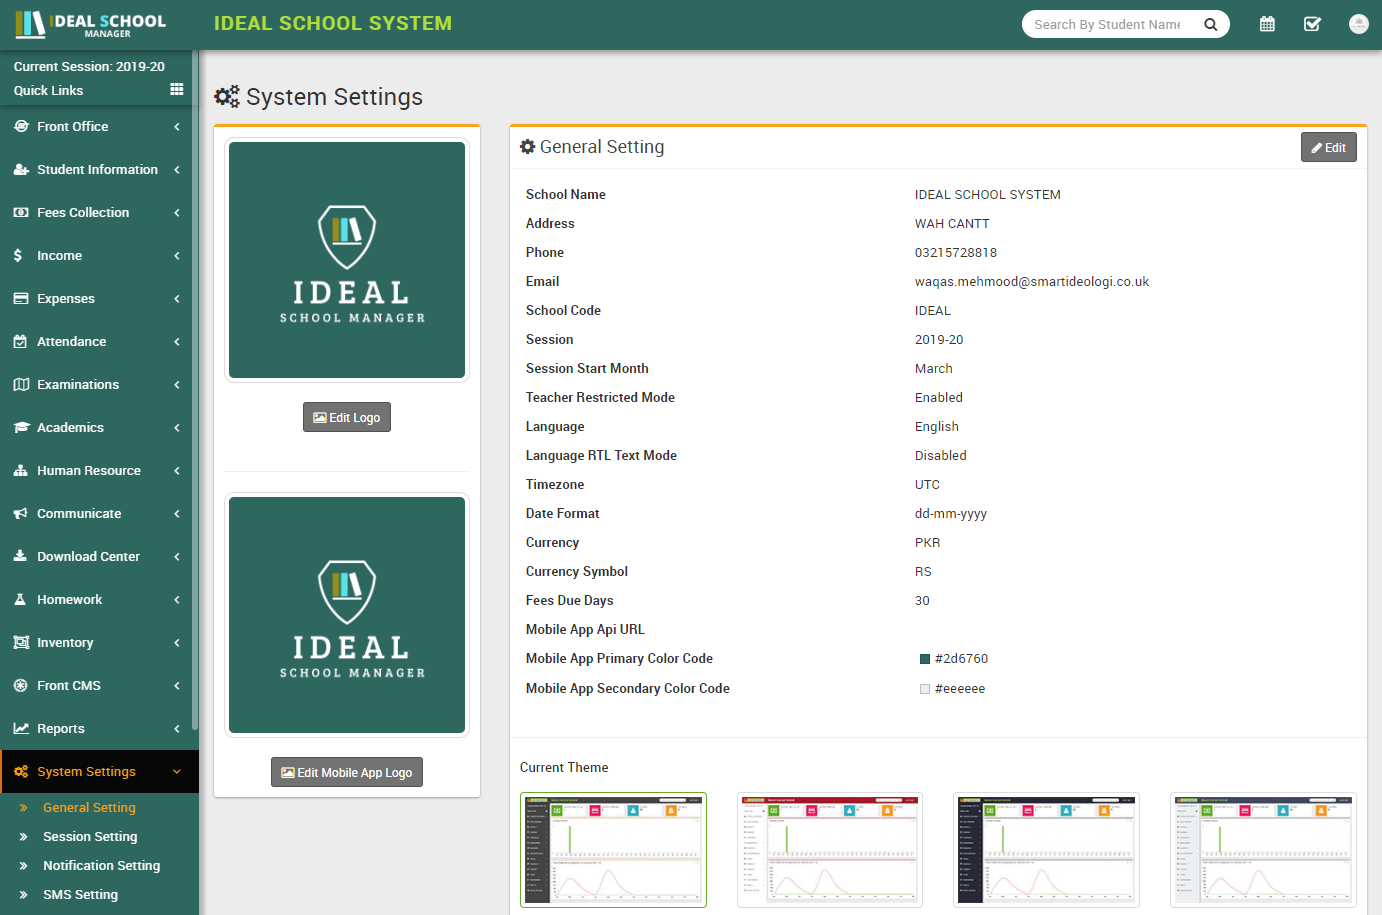Open Quick Links grid icon

click(177, 89)
